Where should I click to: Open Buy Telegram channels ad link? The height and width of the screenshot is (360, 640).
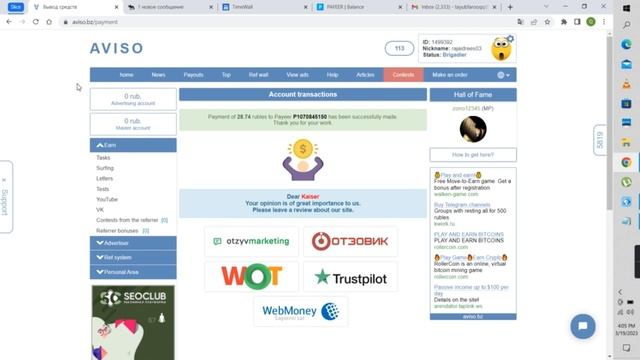tap(462, 205)
